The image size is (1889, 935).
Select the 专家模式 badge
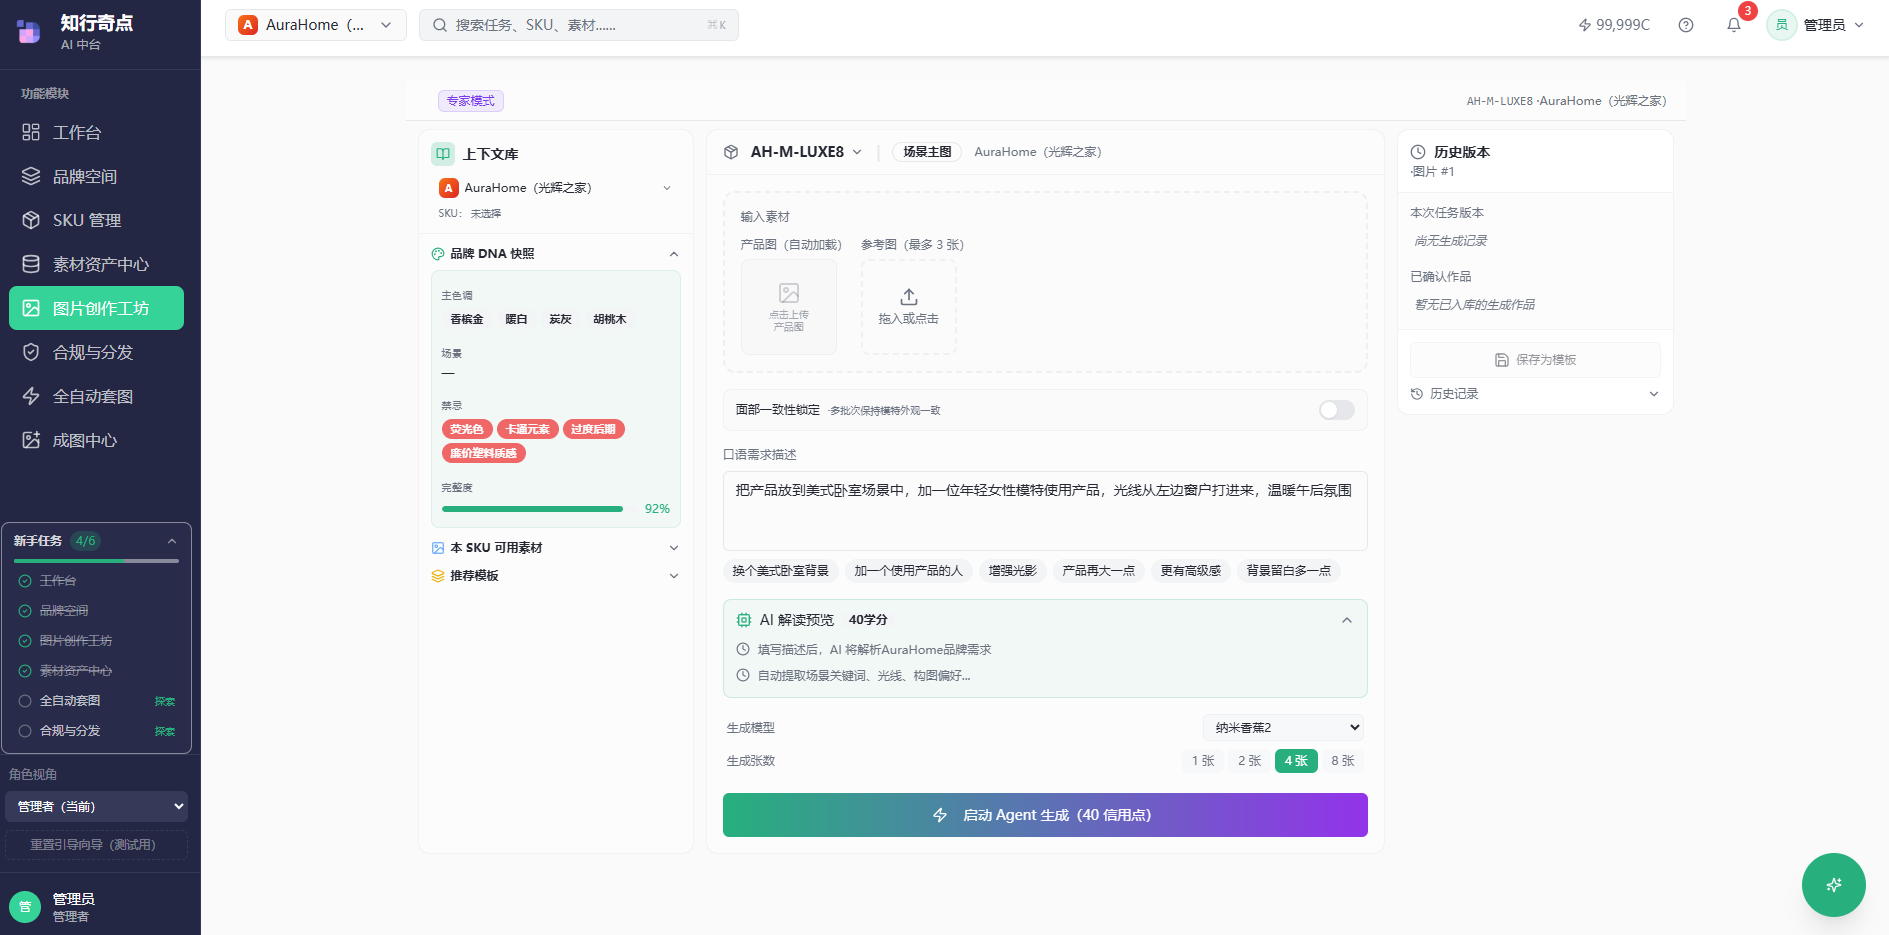tap(470, 100)
